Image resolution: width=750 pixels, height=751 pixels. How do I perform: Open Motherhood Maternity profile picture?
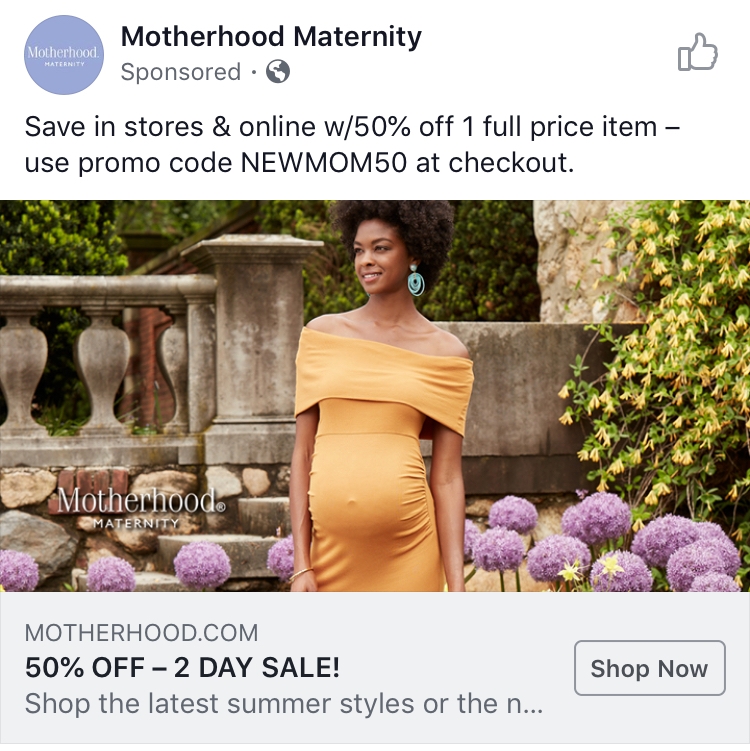pos(64,55)
